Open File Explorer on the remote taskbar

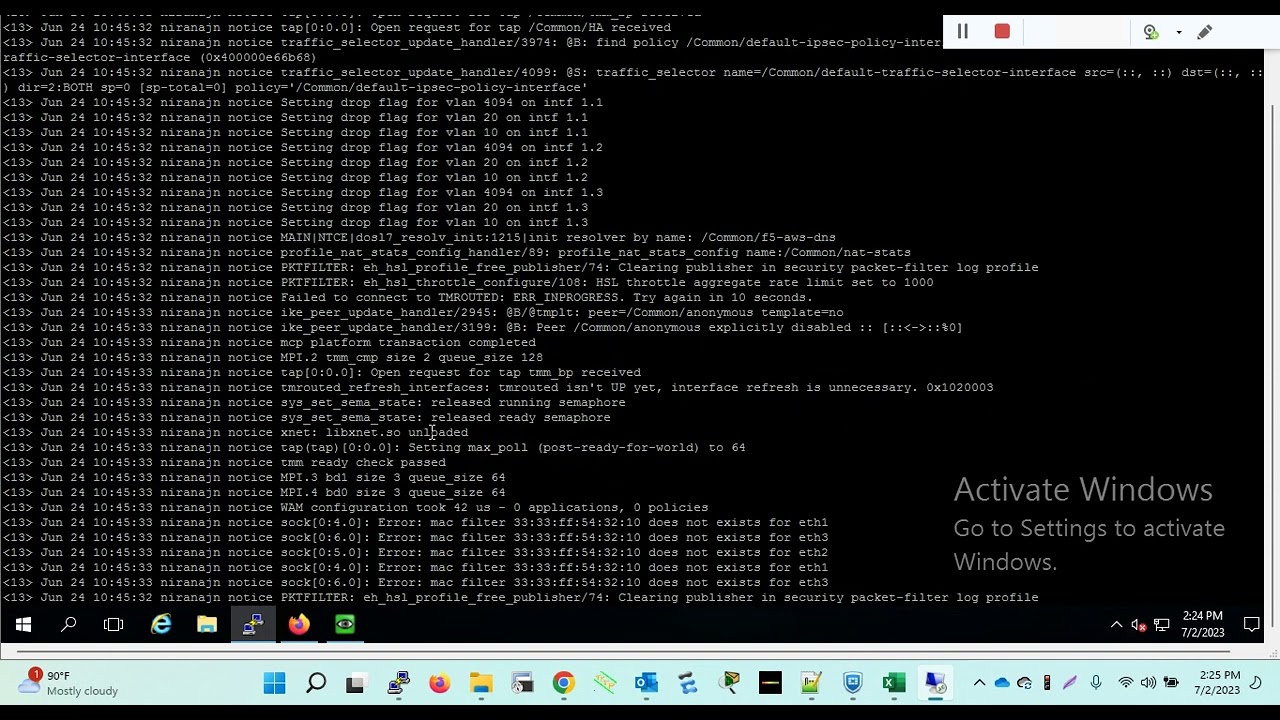[x=207, y=625]
